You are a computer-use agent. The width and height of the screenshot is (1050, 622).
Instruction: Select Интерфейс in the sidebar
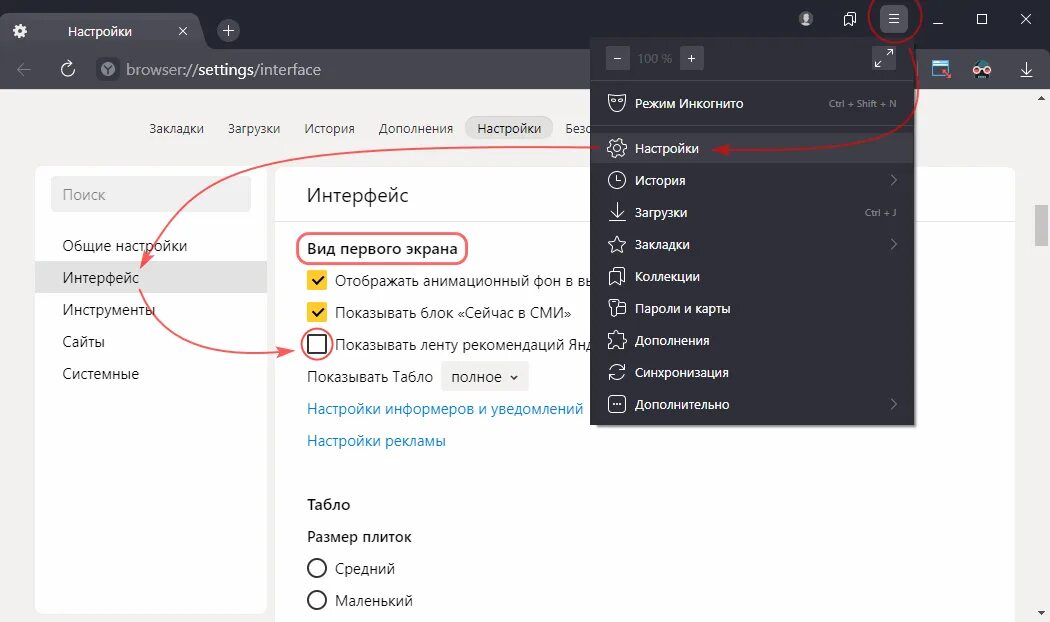tap(151, 277)
